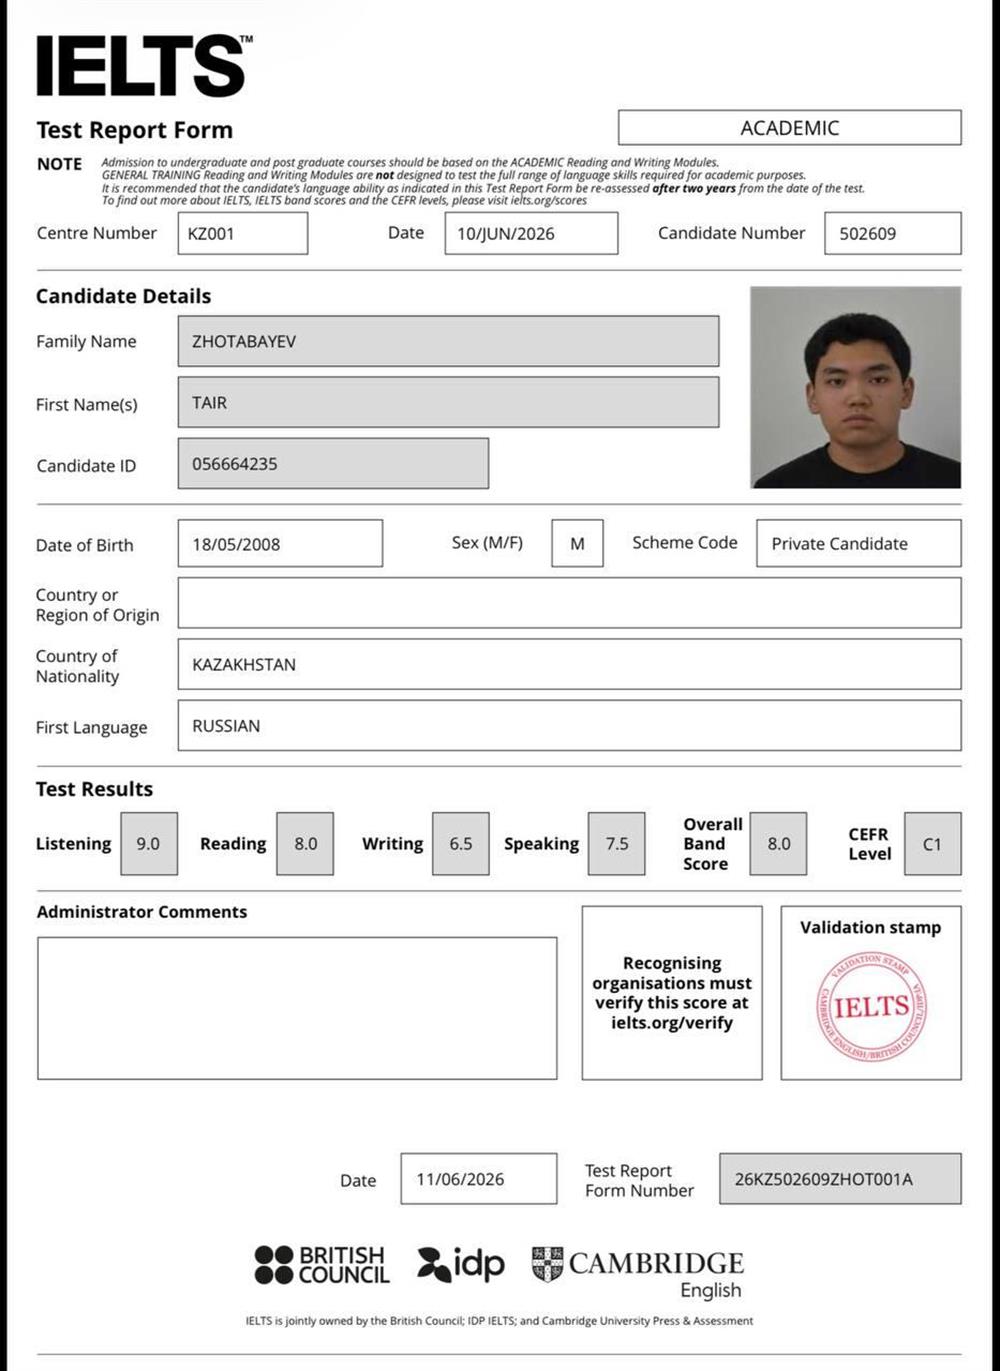Click the Scheme Code field Private Candidate

859,543
